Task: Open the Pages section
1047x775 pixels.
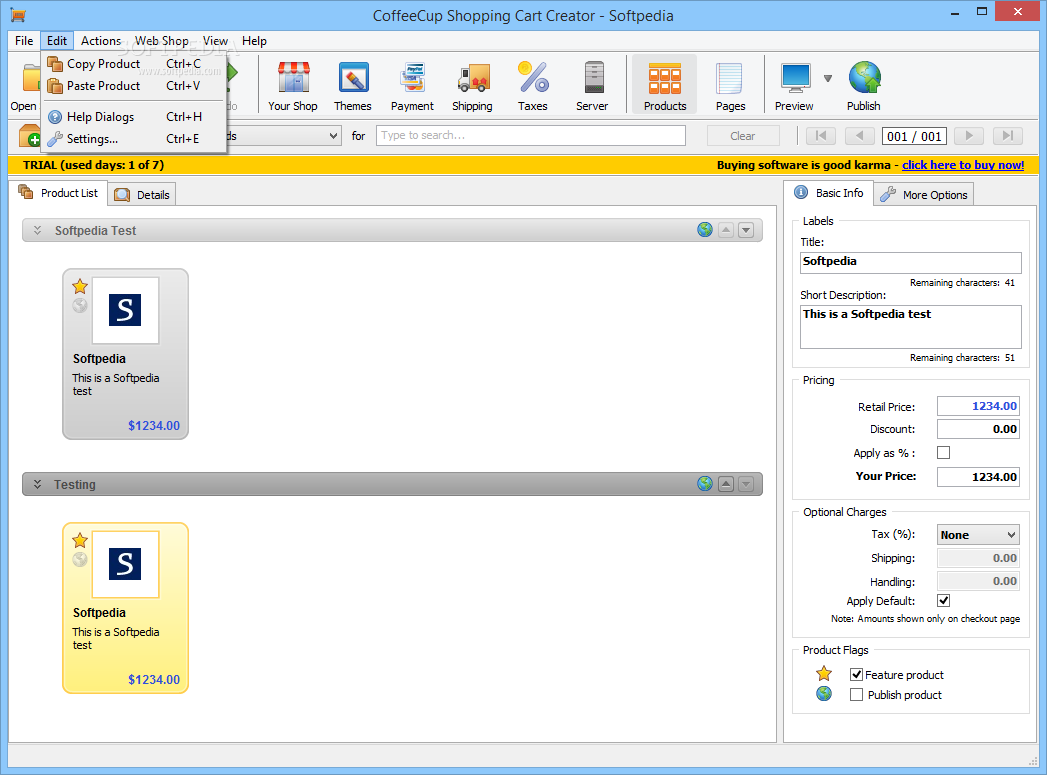Action: [x=730, y=85]
